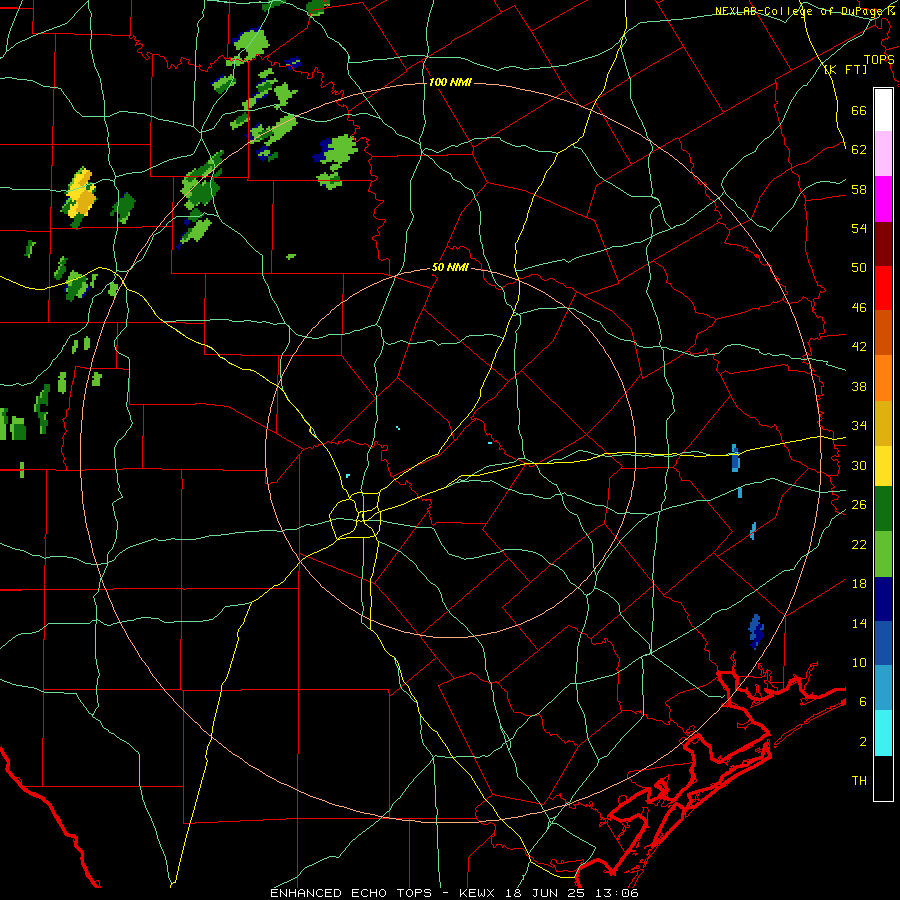This screenshot has width=900, height=900.
Task: Click the yellow high-top echo cell
Action: [80, 193]
